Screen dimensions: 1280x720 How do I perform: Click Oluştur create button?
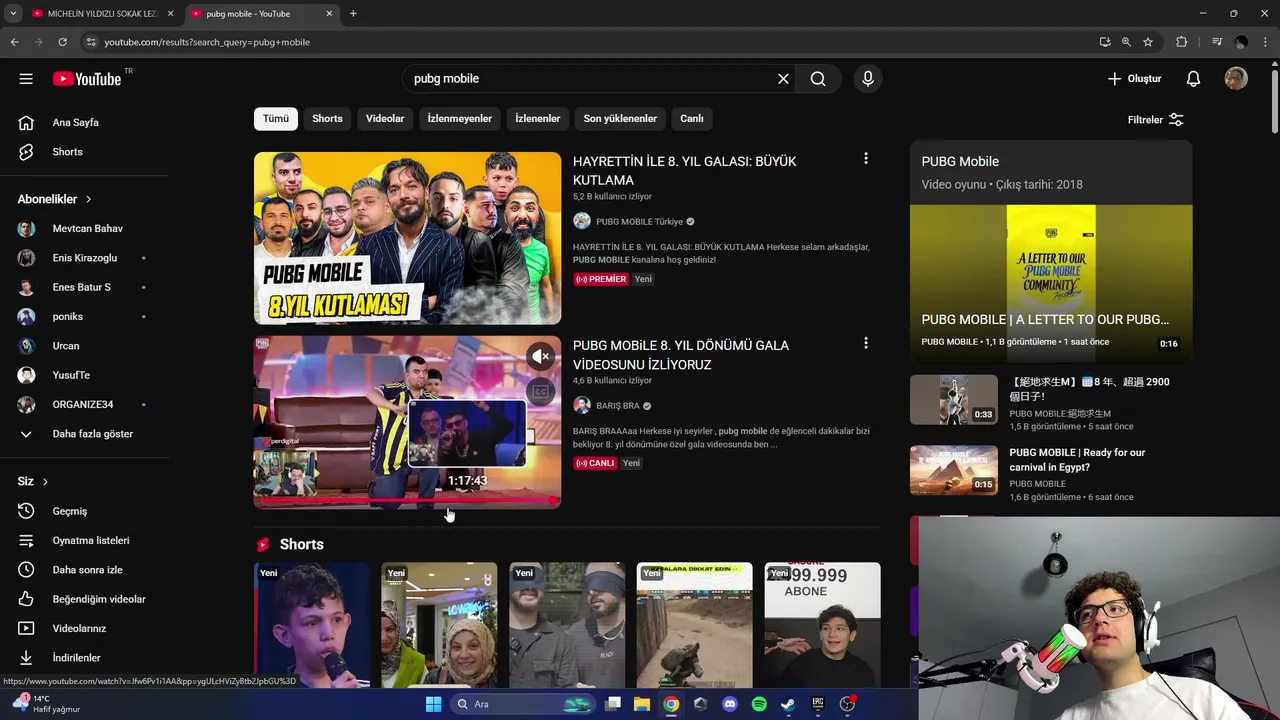coord(1134,79)
